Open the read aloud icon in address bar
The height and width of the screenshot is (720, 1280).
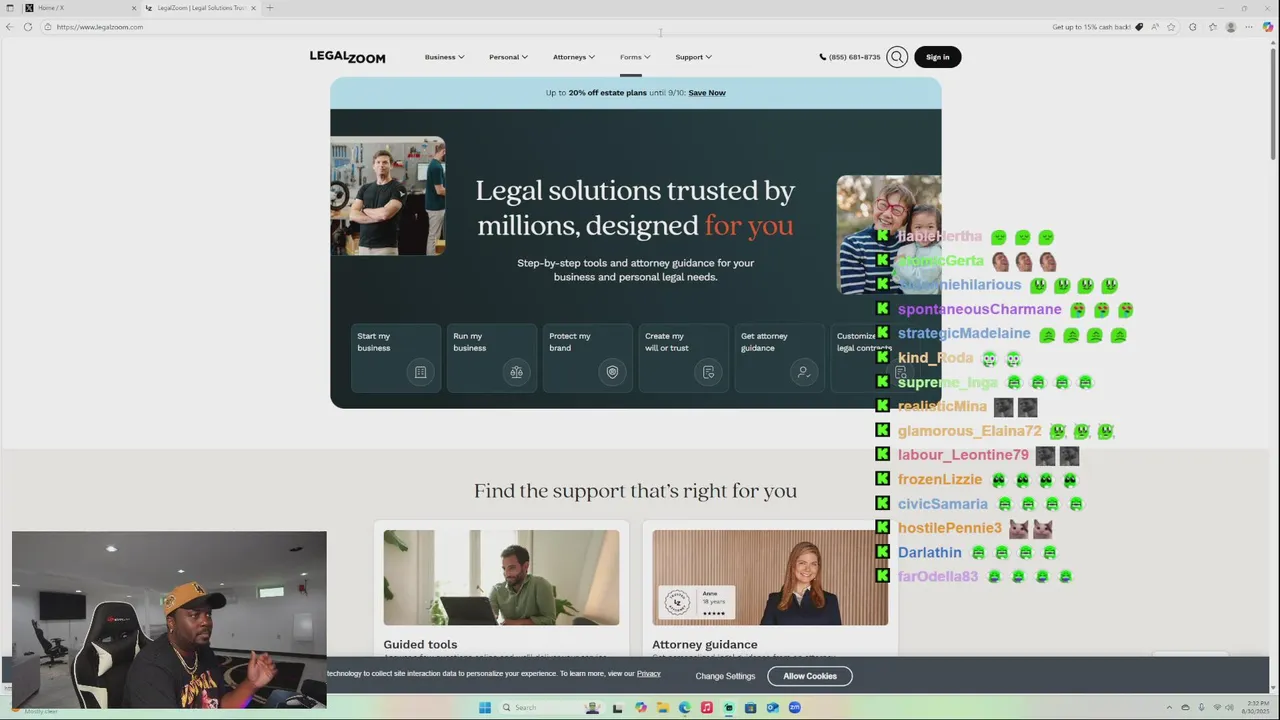tap(1155, 27)
